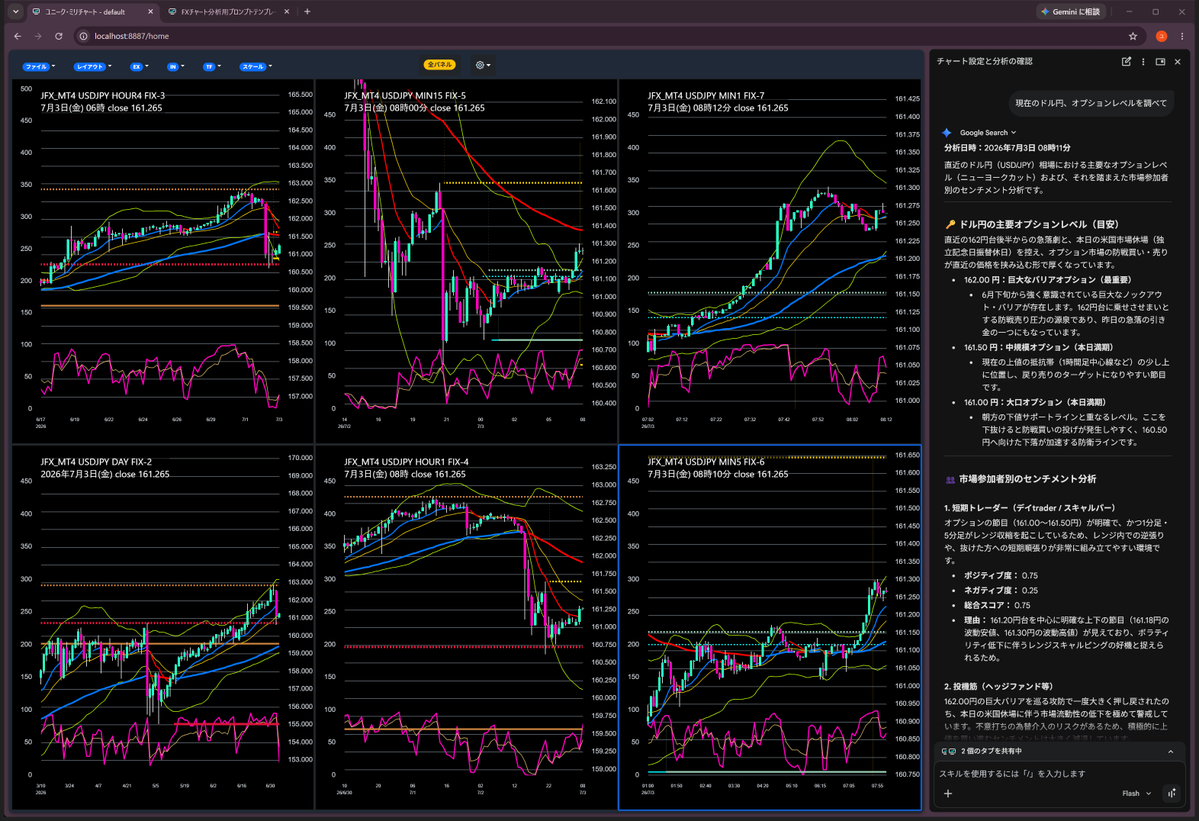1199x821 pixels.
Task: Click 1. 短期トレーダー section heading
Action: [x=1029, y=508]
